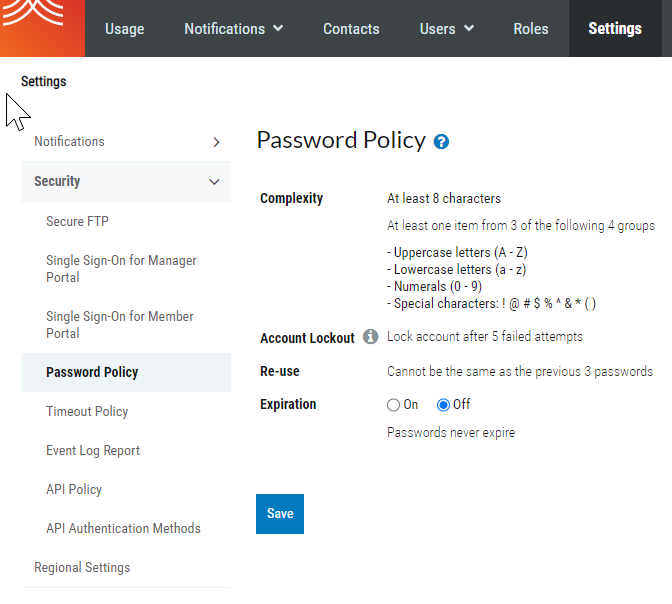This screenshot has height=604, width=672.
Task: Open Regional Settings
Action: pyautogui.click(x=82, y=568)
